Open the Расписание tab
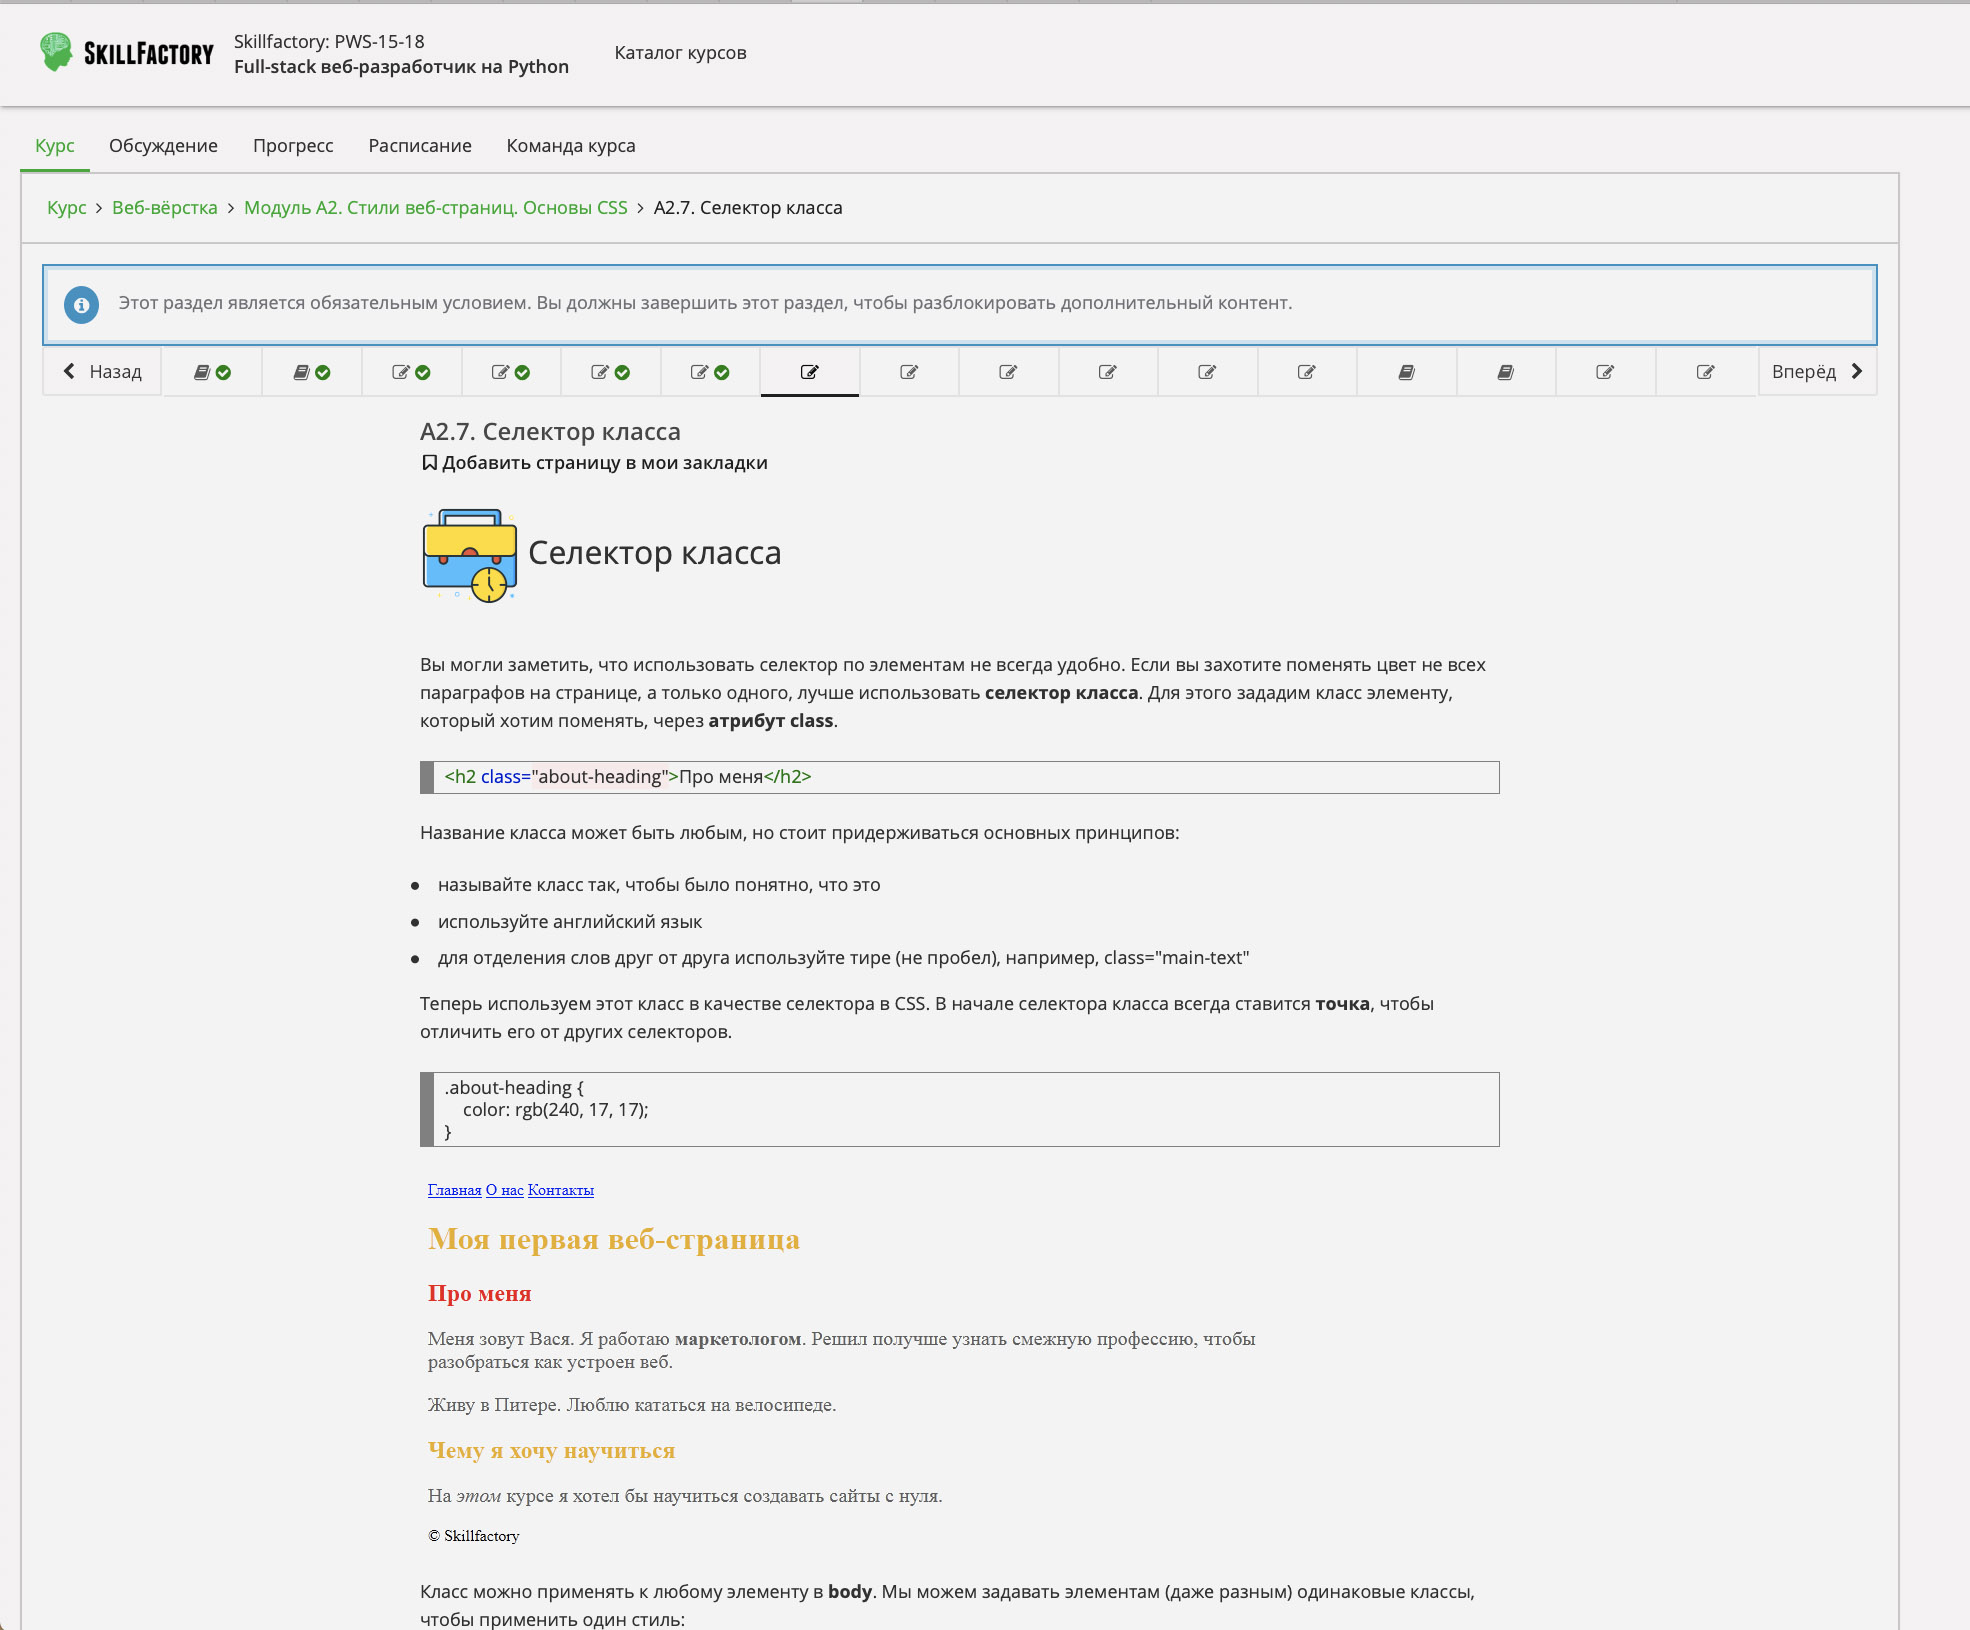 click(x=419, y=146)
